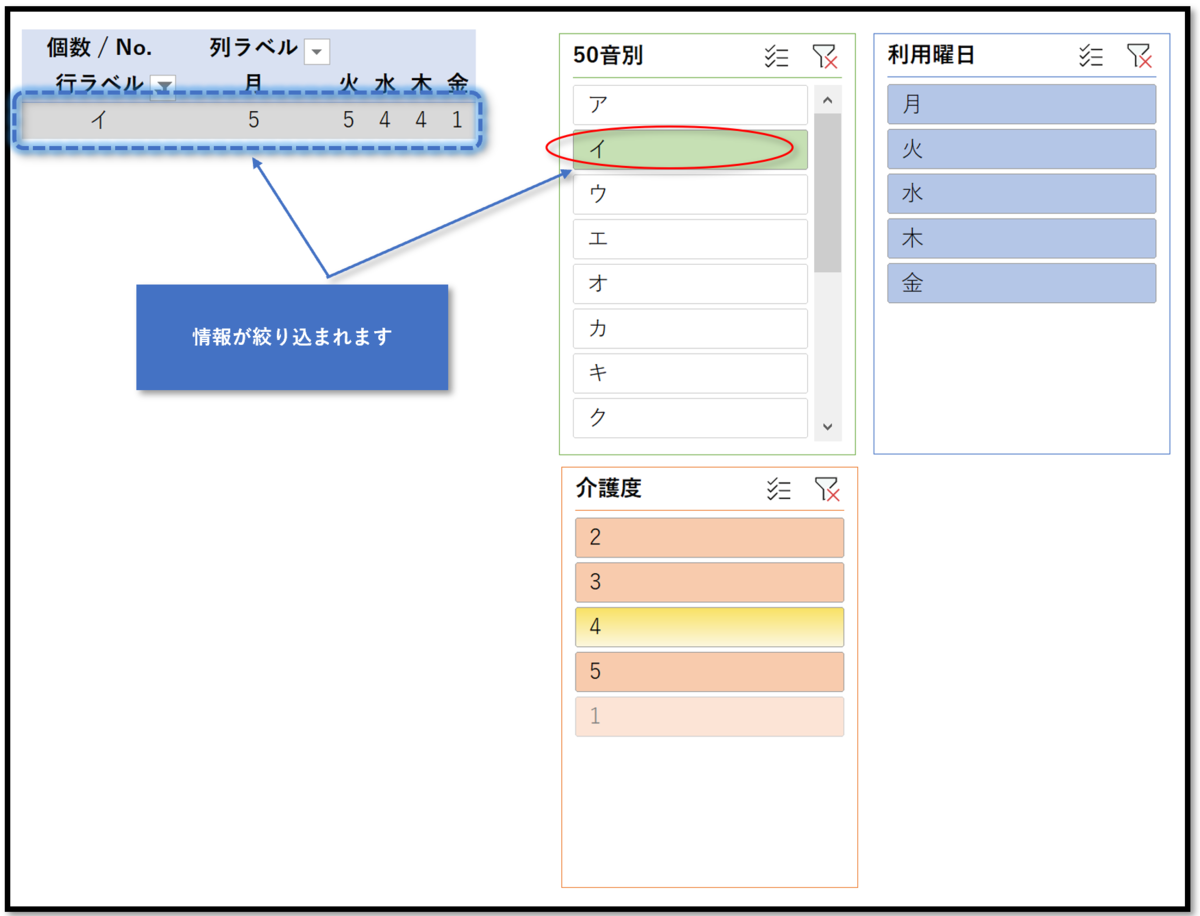1200x916 pixels.
Task: Select care level 5 in the 介護度 slicer
Action: coord(708,671)
